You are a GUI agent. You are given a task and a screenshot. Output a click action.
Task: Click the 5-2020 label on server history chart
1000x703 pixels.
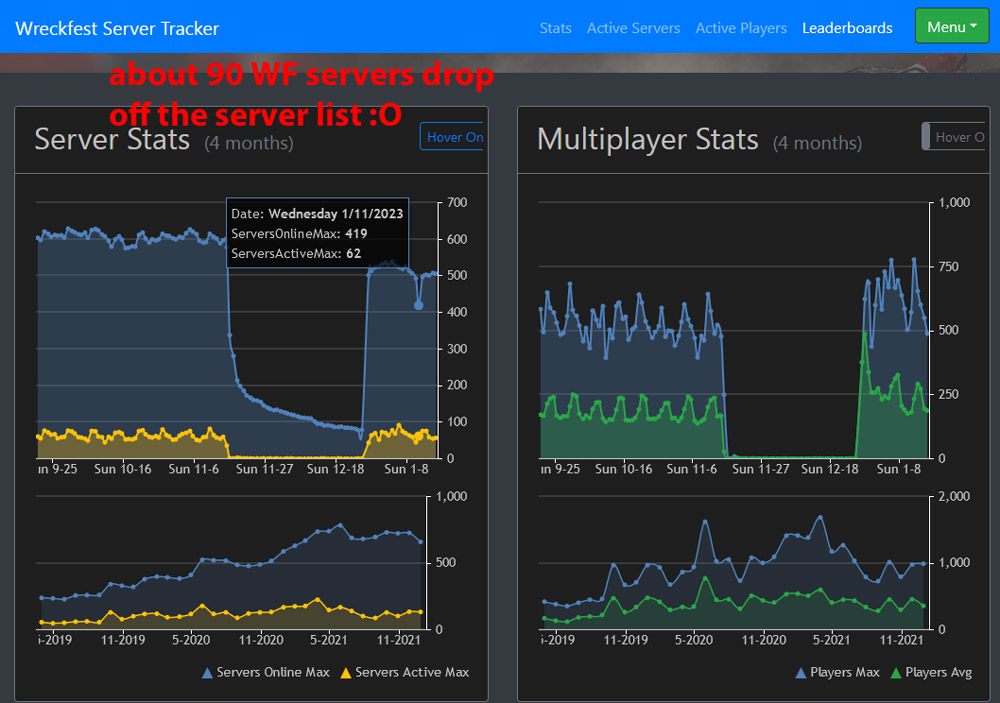click(191, 640)
